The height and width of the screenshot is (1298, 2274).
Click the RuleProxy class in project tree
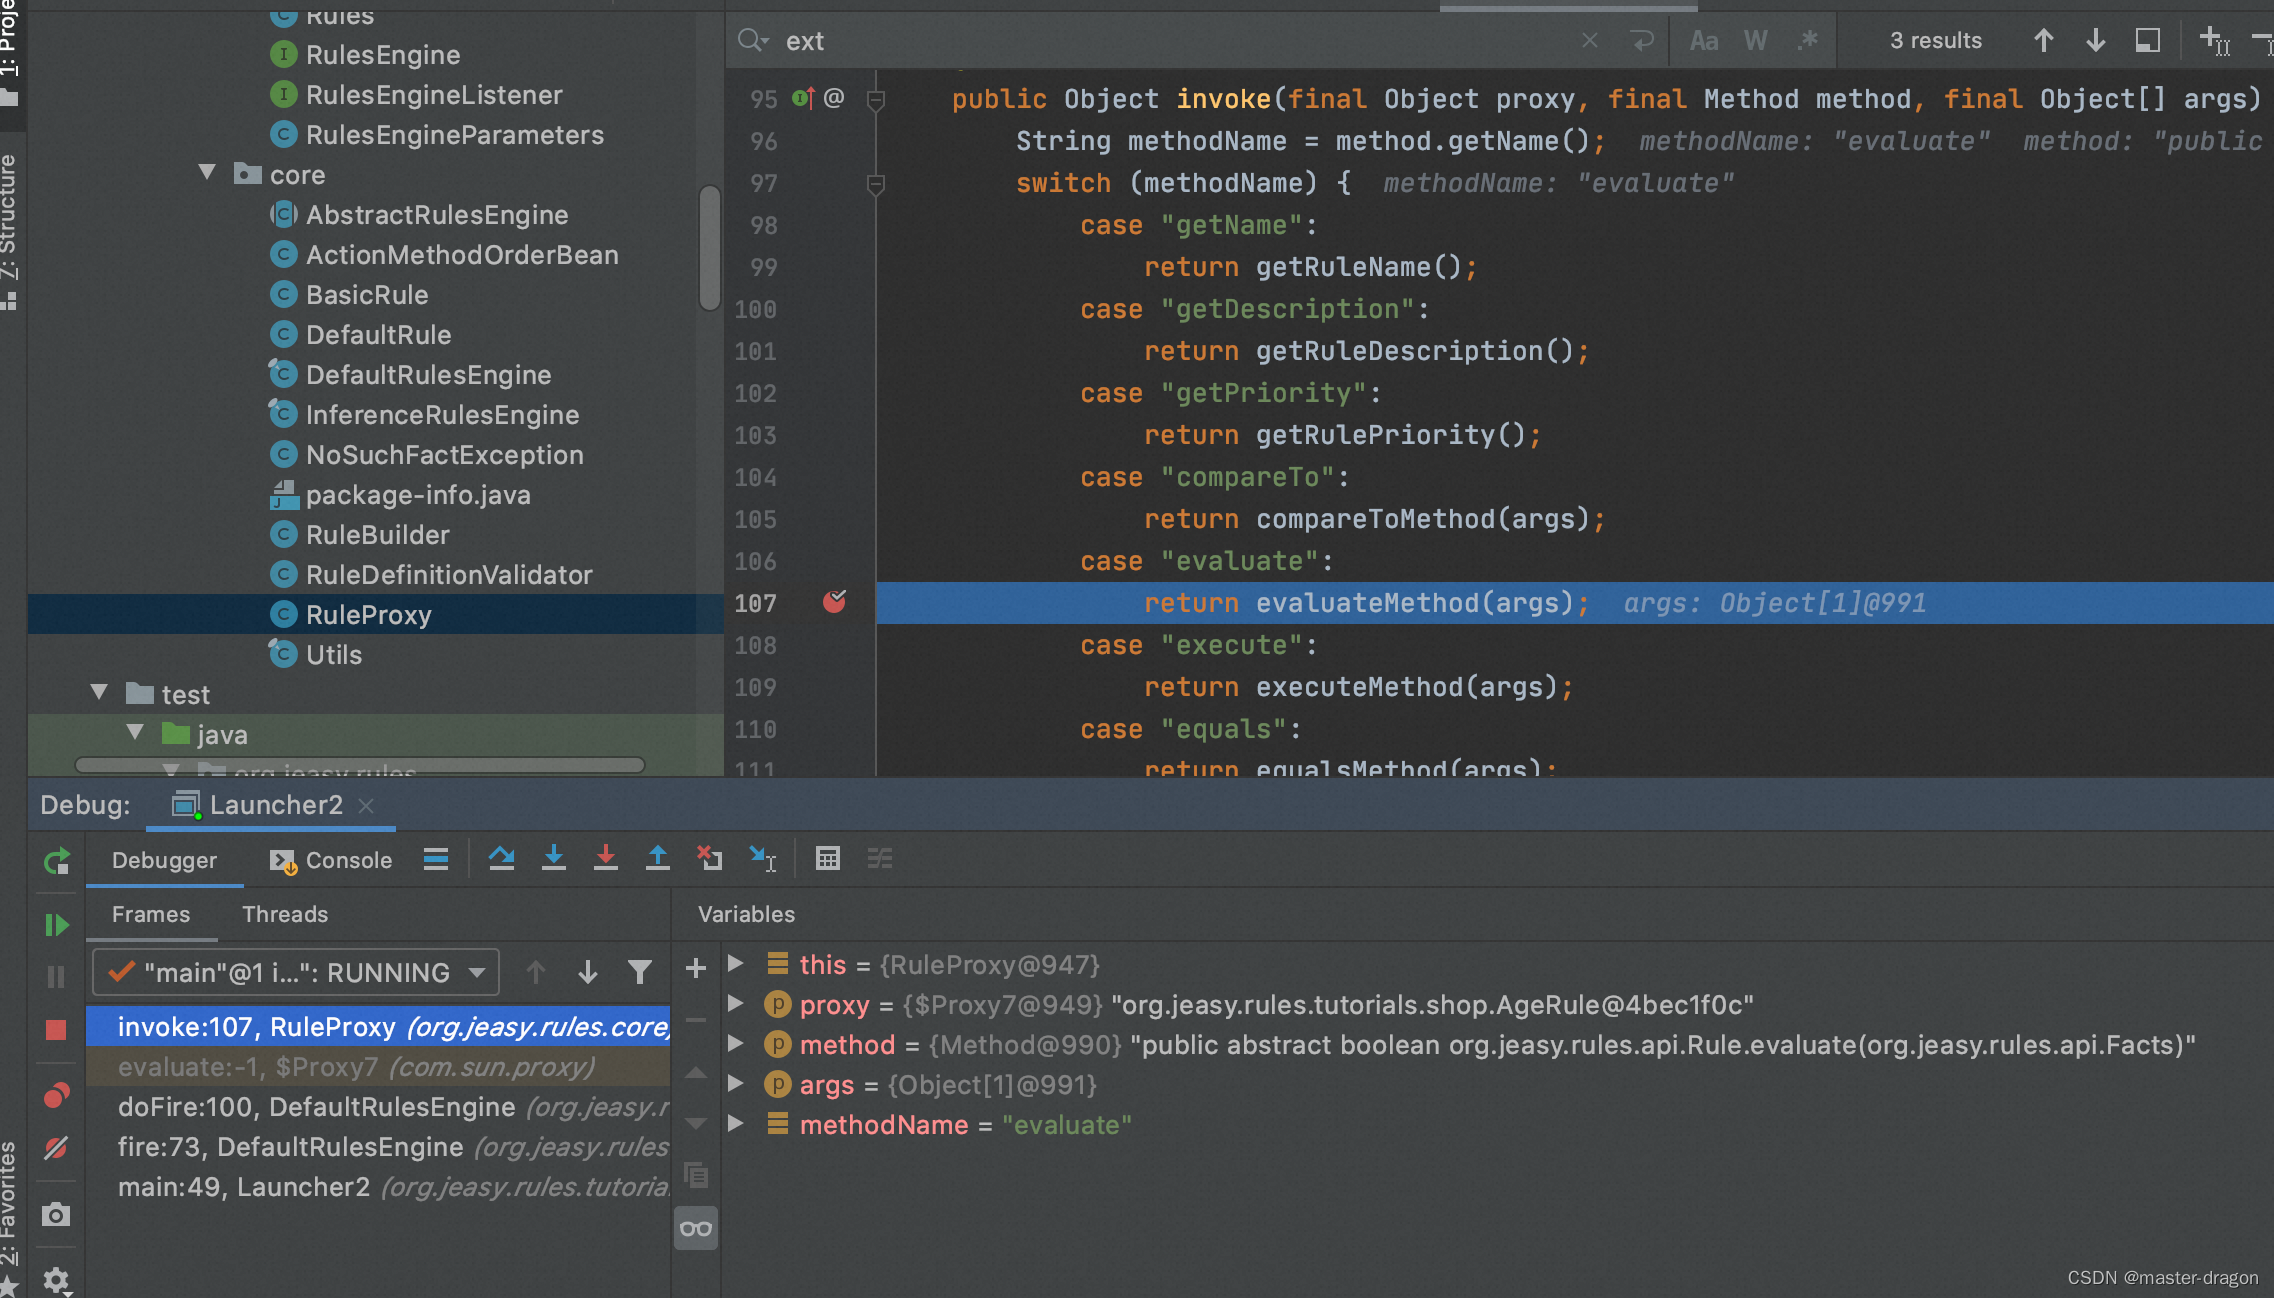pos(370,614)
